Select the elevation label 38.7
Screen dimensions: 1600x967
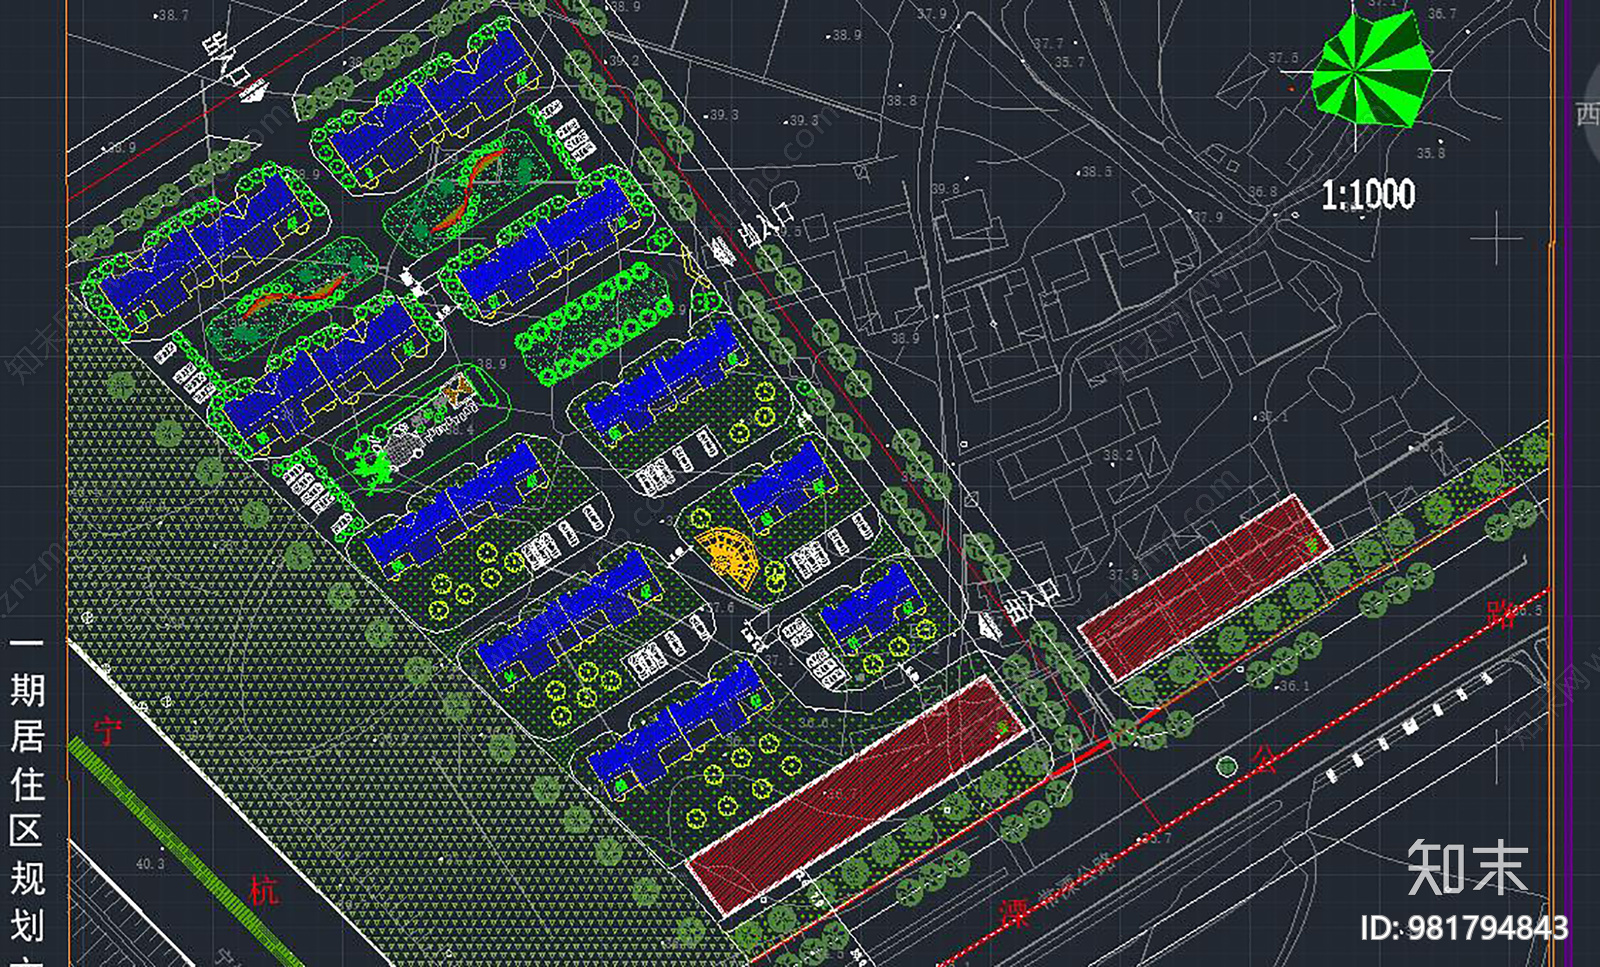click(172, 15)
